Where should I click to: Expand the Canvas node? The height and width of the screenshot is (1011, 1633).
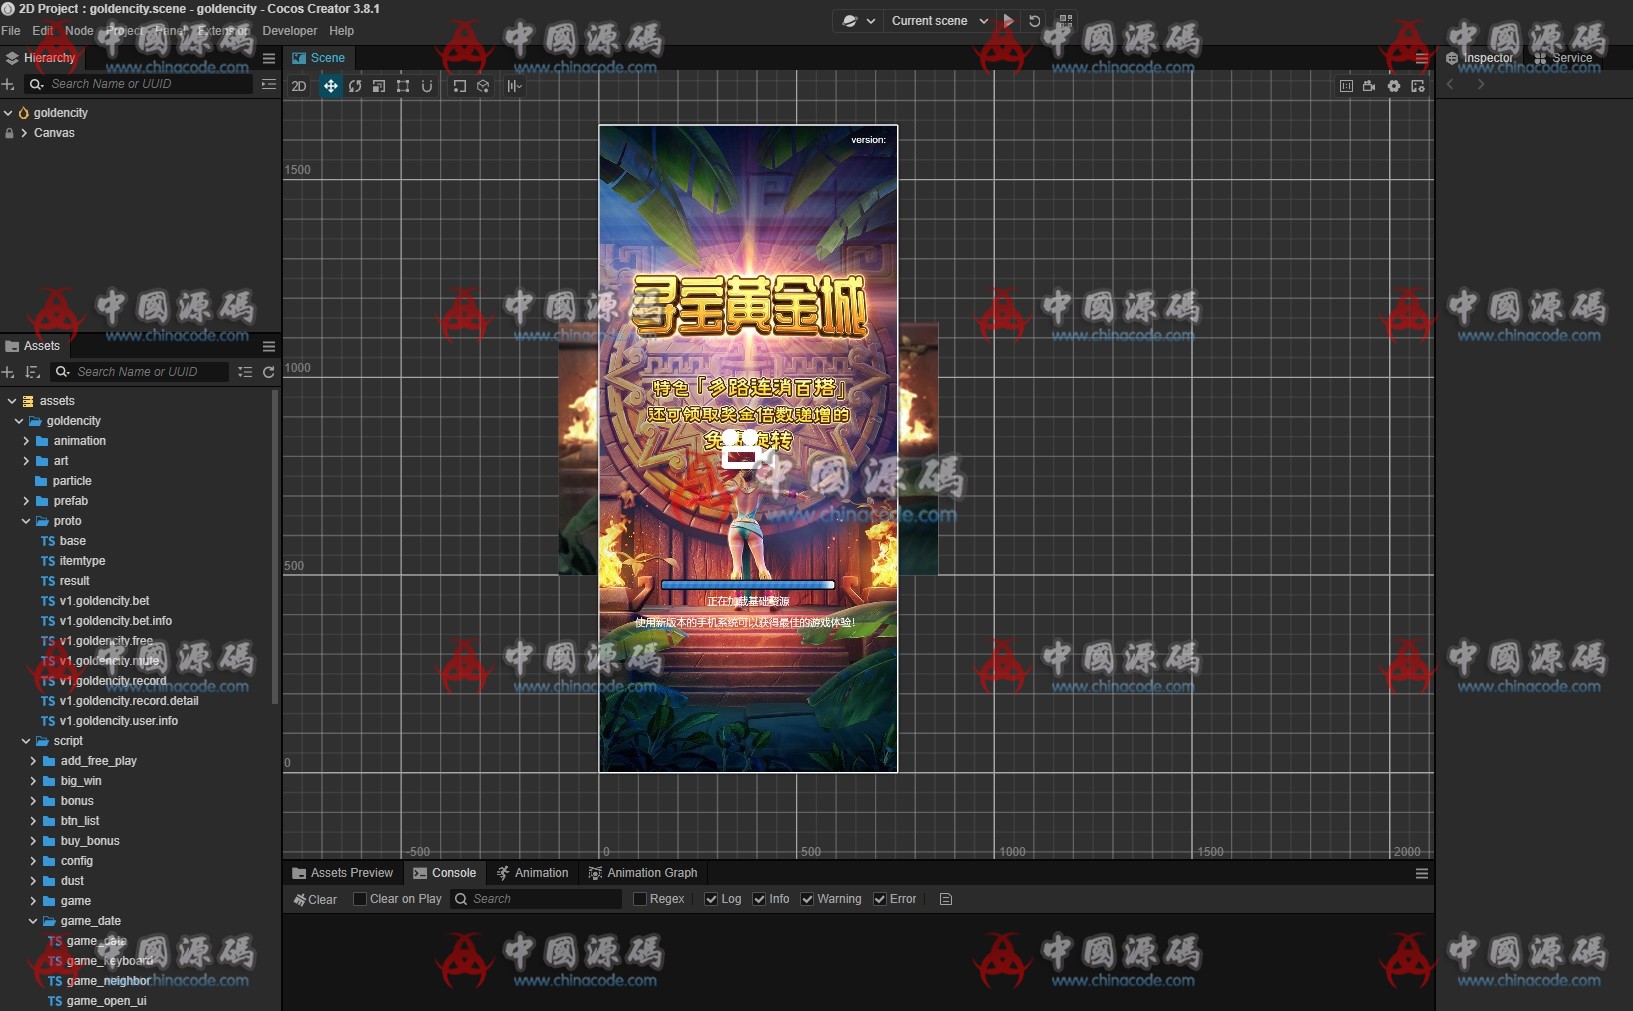point(24,133)
